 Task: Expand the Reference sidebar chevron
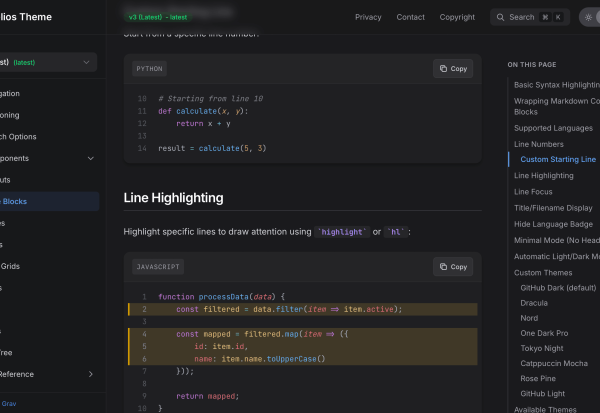[x=91, y=374]
